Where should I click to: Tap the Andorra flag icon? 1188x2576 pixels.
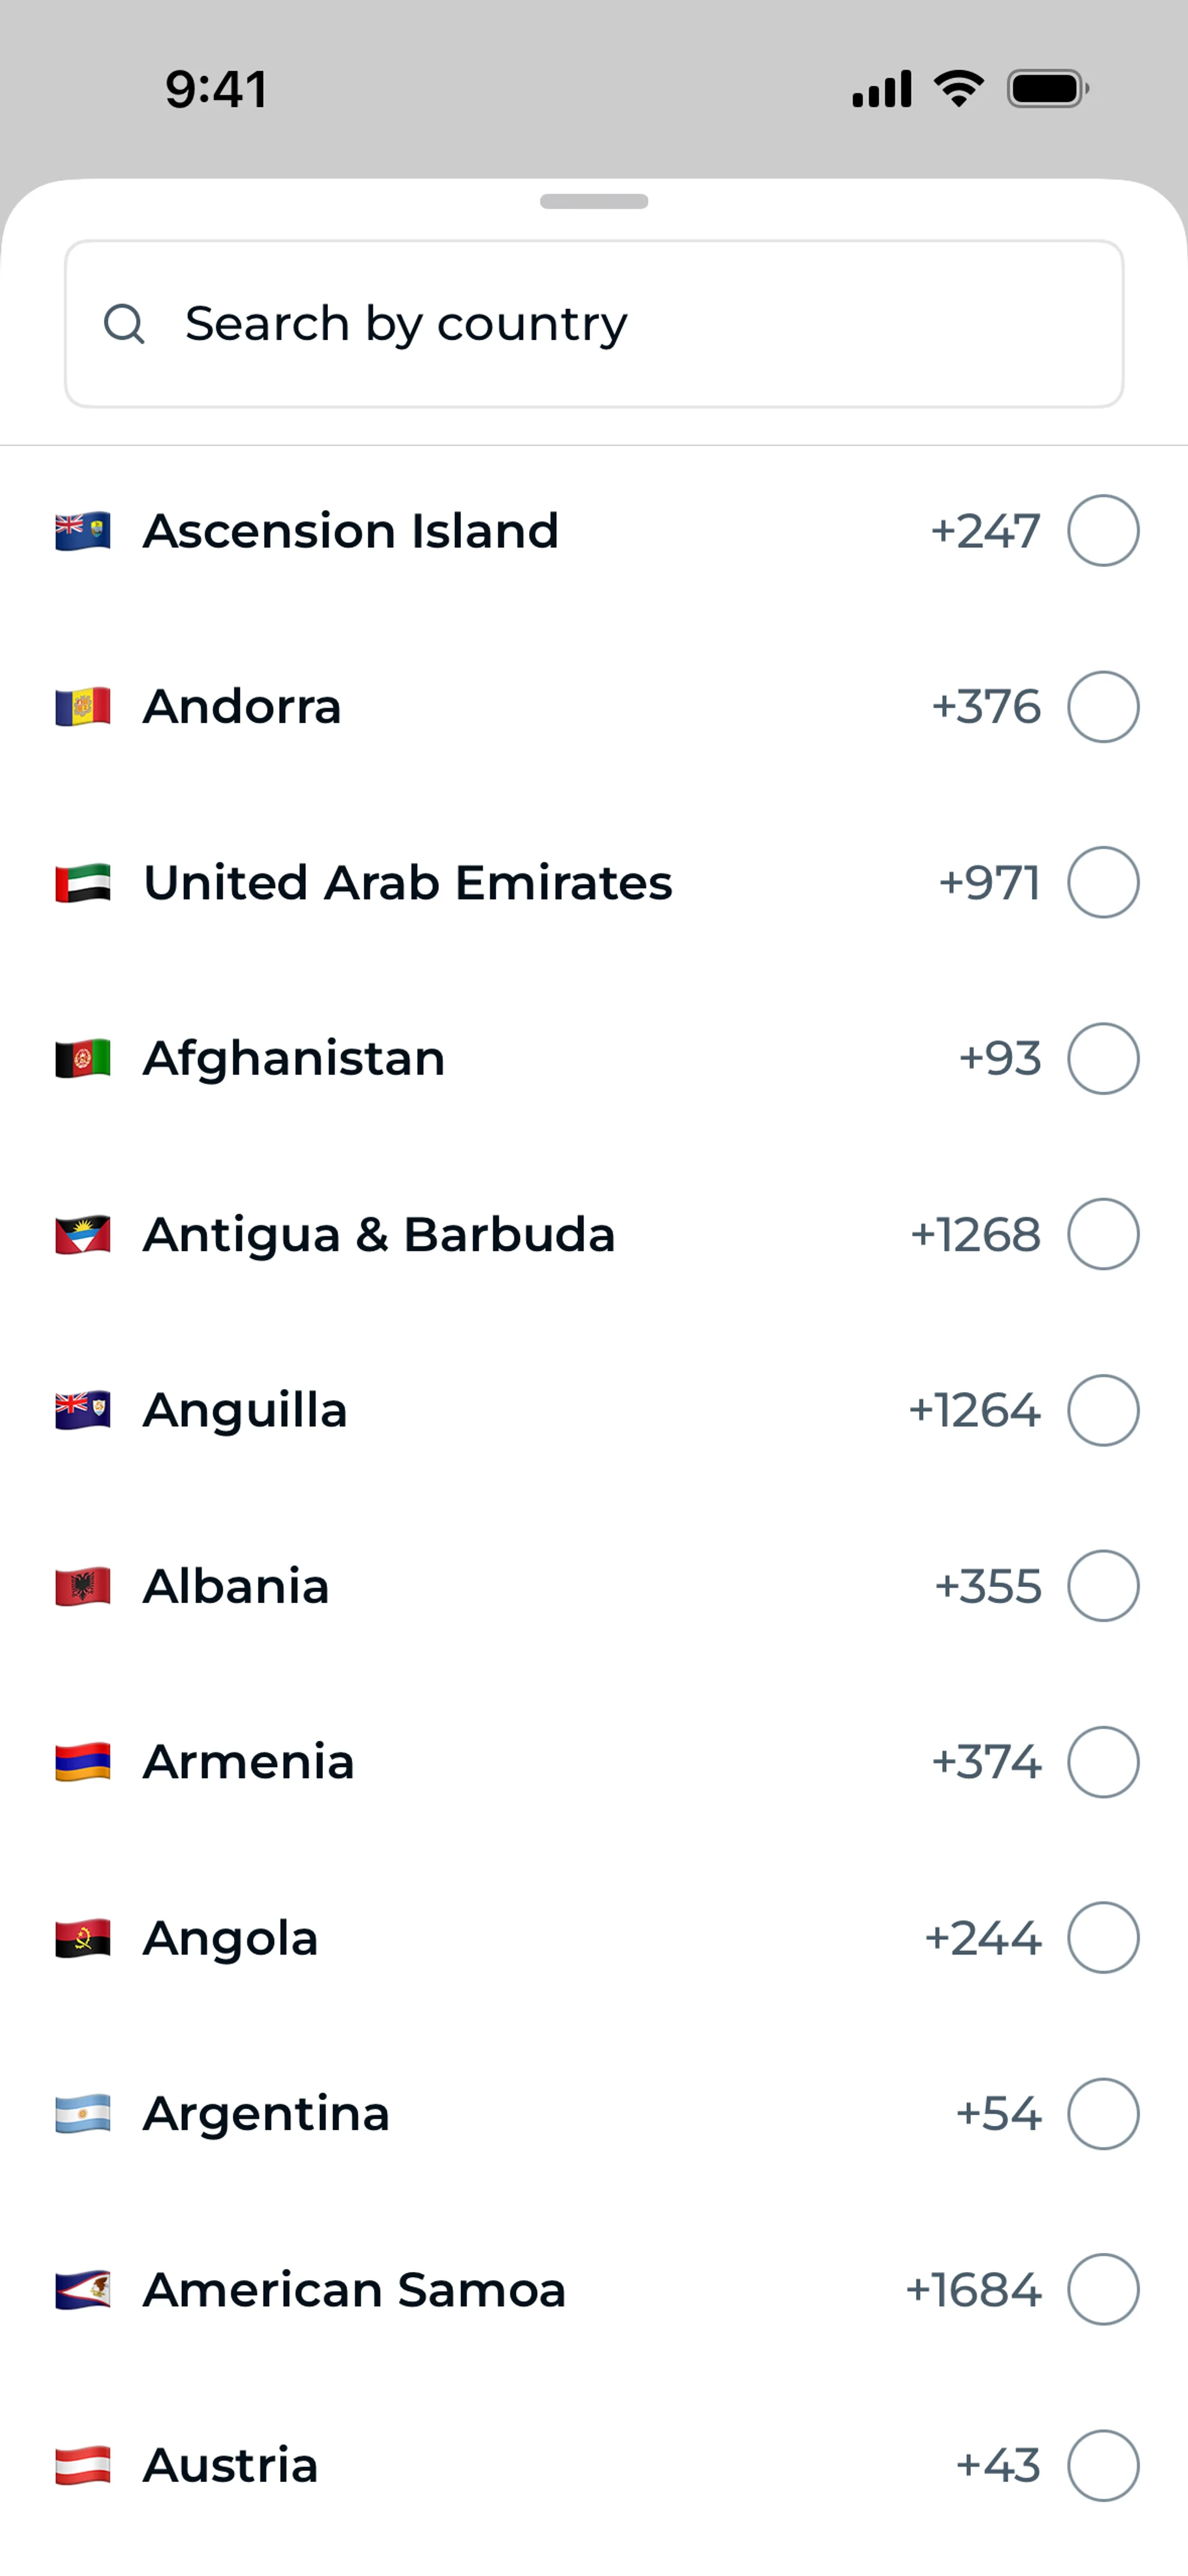[83, 707]
